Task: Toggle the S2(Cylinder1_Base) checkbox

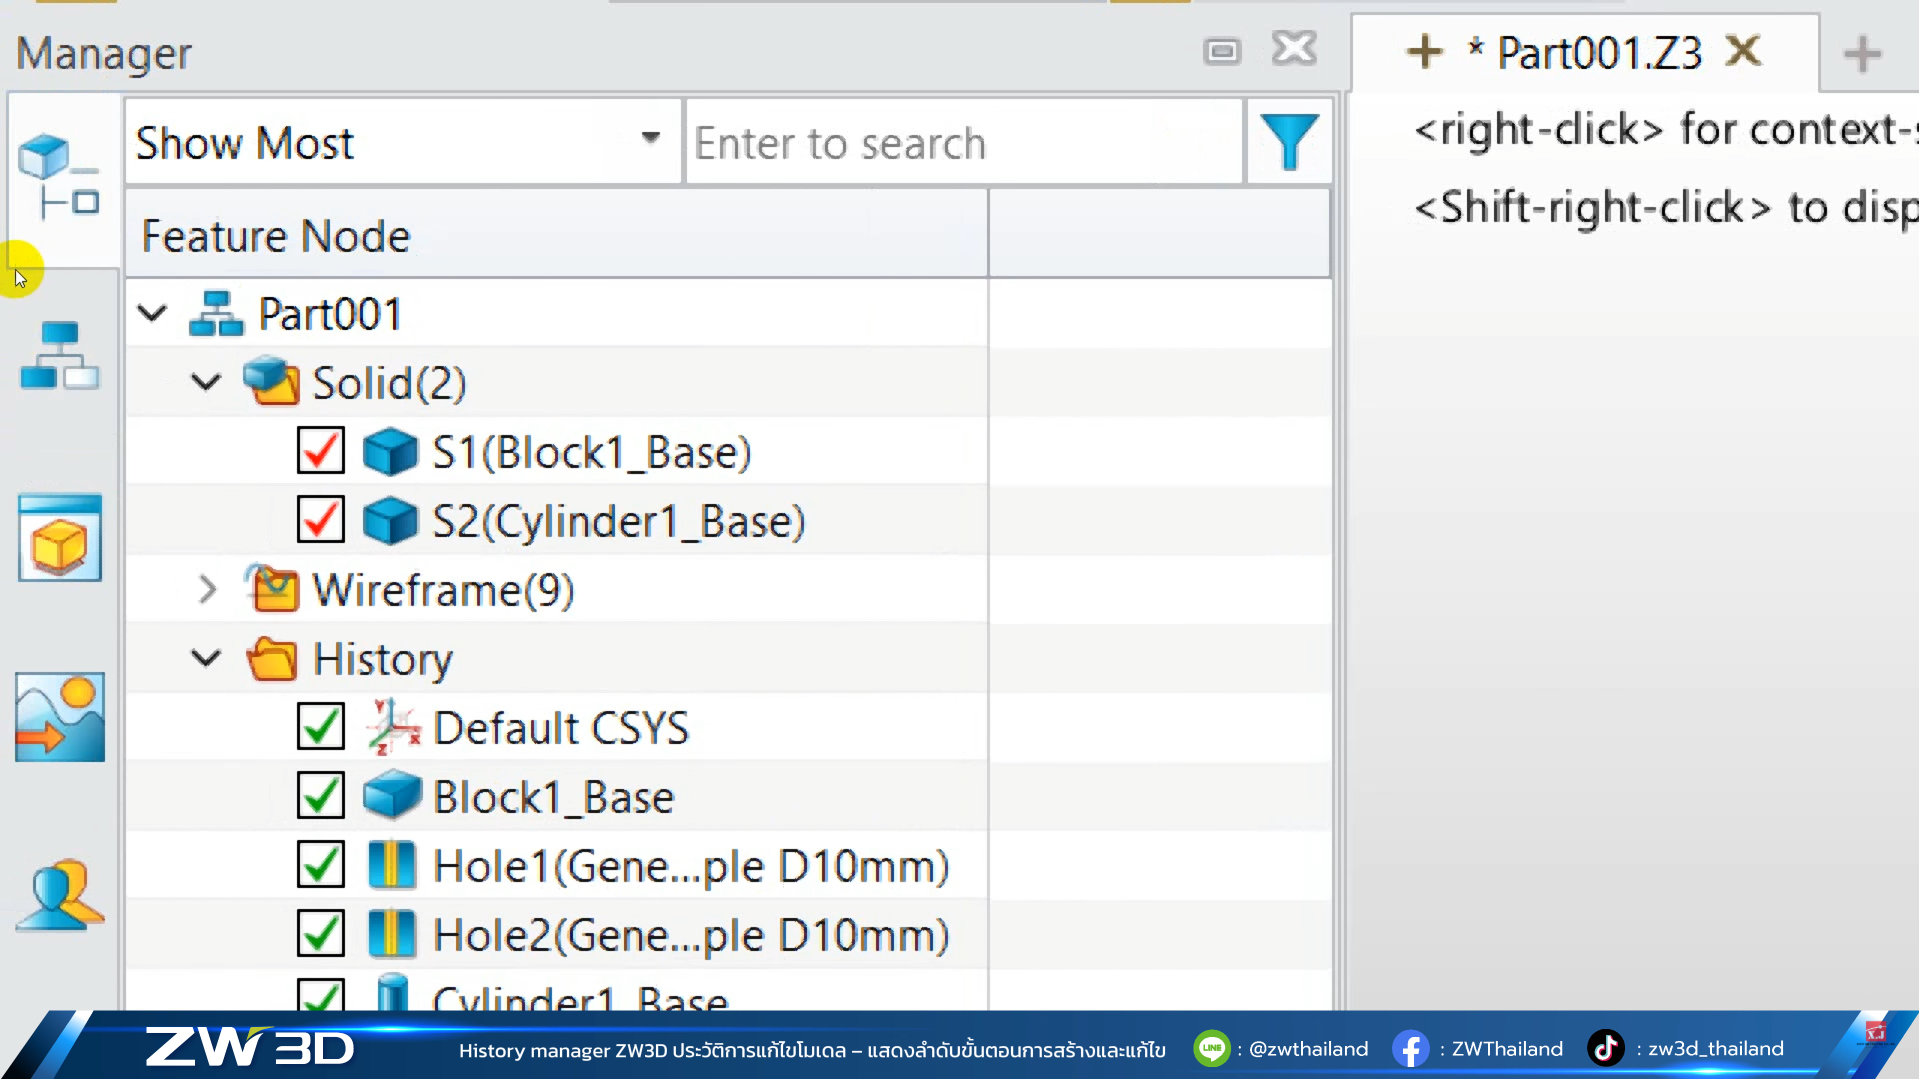Action: (x=321, y=520)
